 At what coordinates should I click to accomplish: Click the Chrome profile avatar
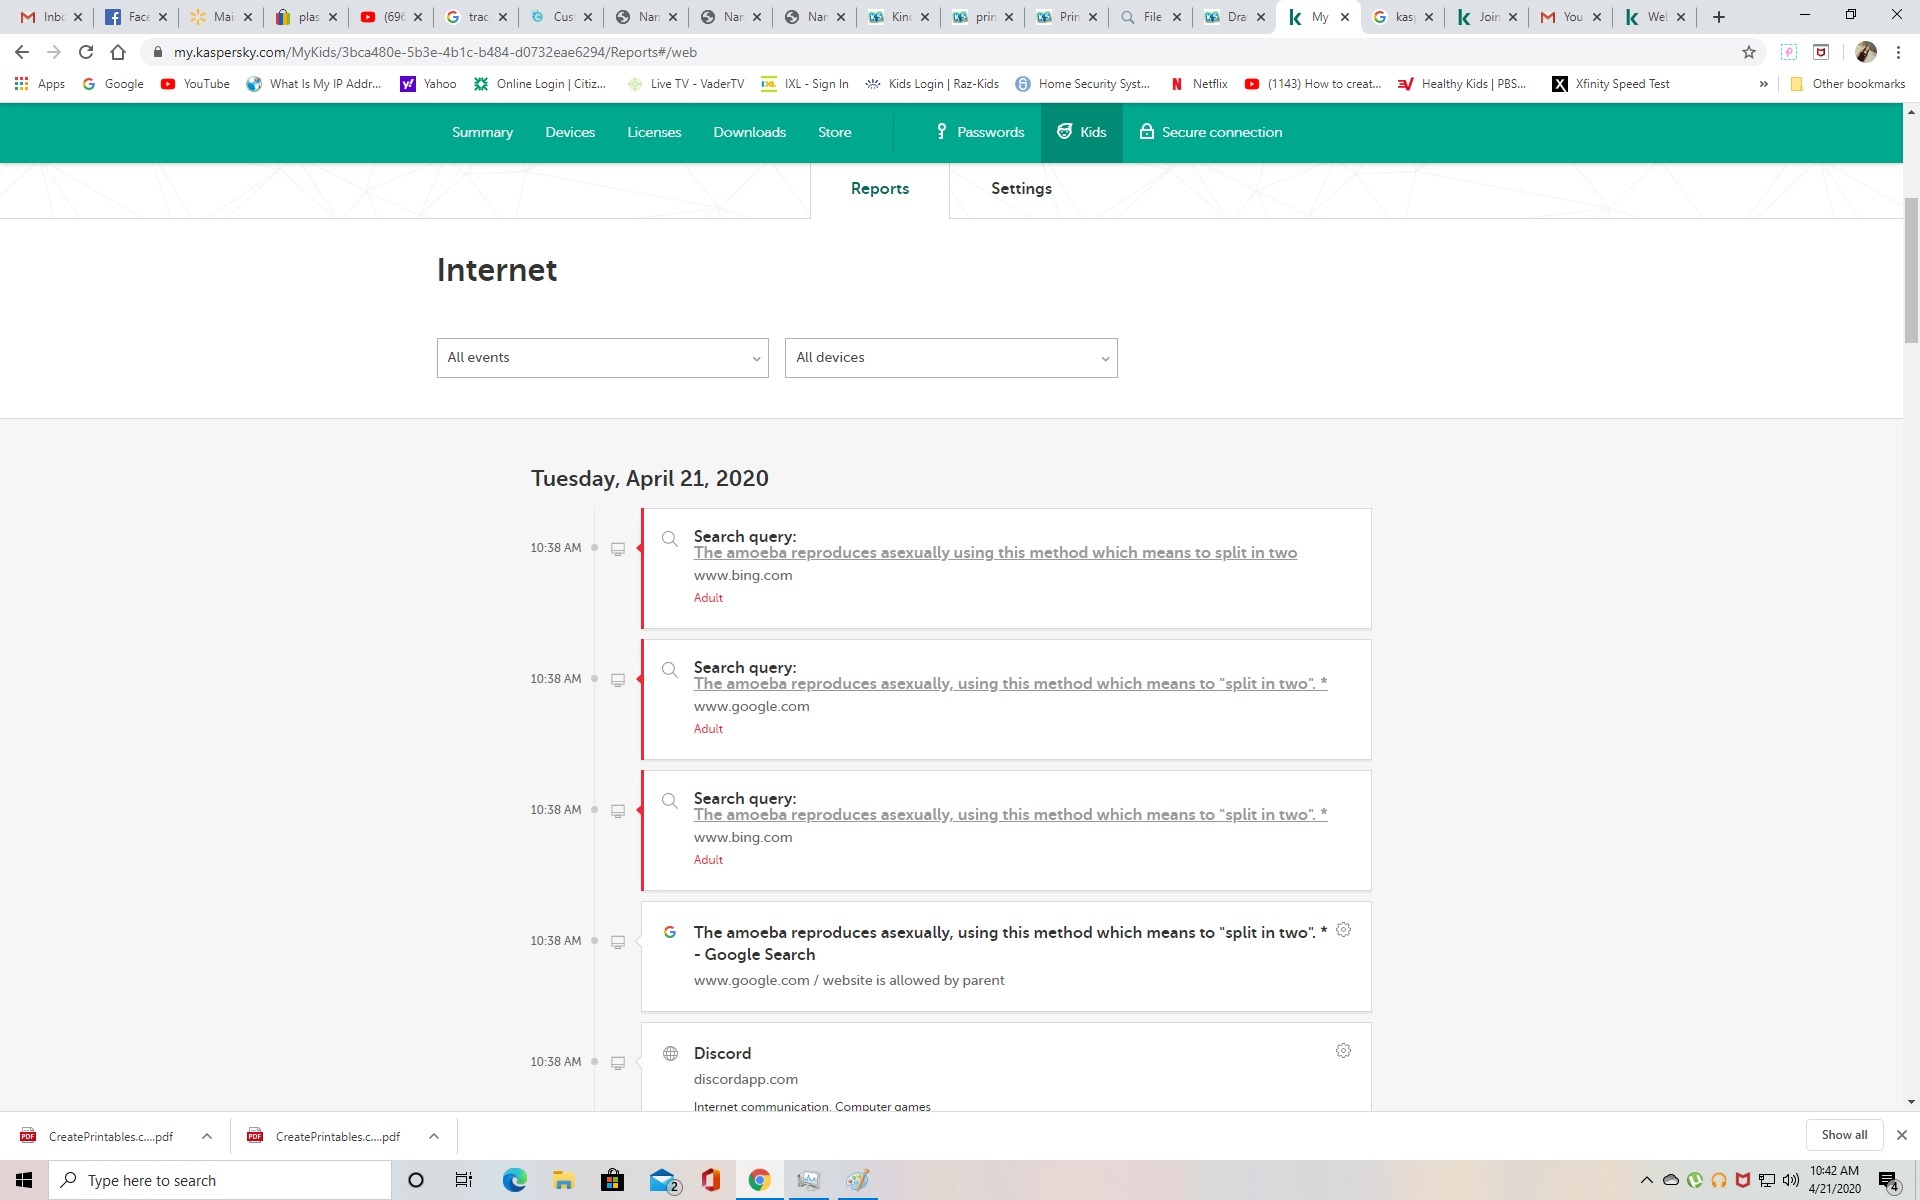tap(1865, 52)
